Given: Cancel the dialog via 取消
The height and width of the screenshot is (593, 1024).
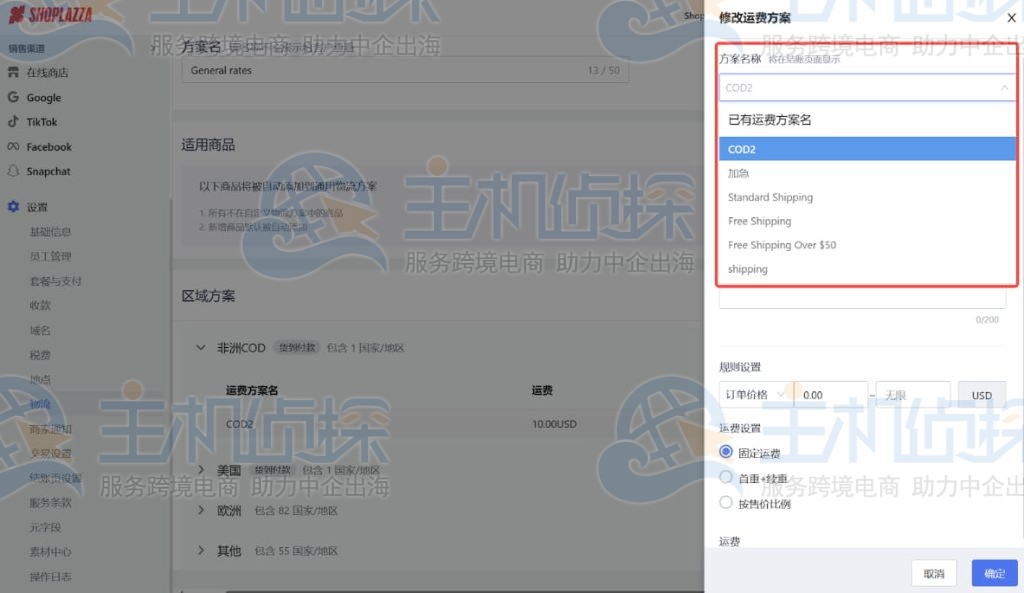Looking at the screenshot, I should tap(934, 572).
